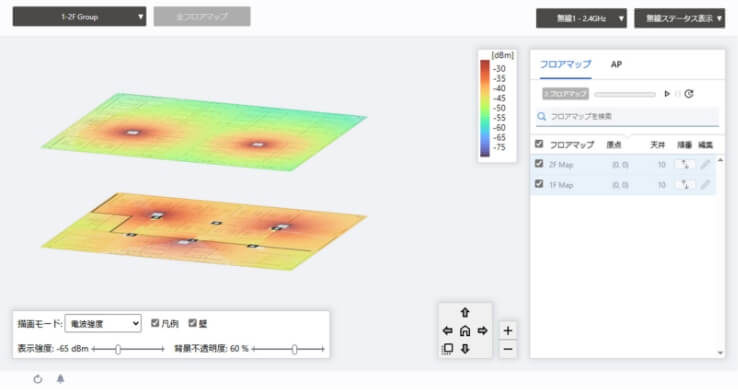Select the フロアマップ tab

[x=565, y=64]
